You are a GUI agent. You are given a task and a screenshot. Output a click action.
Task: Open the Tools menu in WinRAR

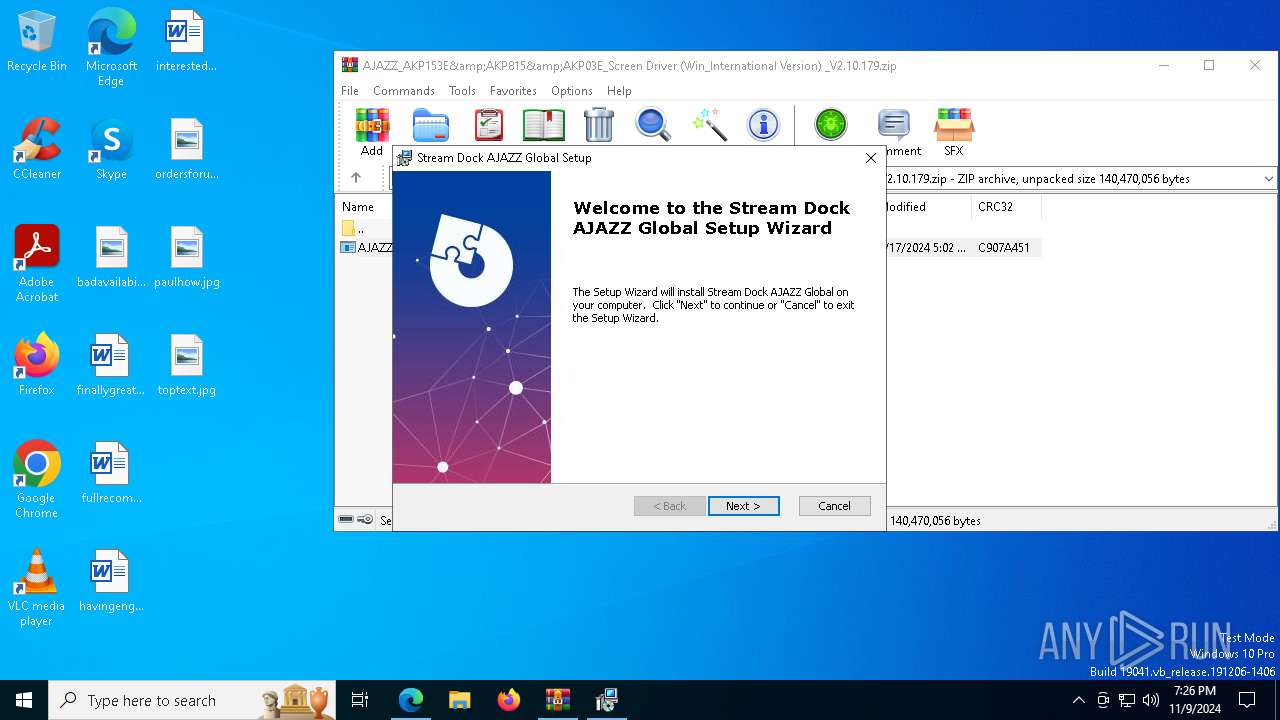point(462,91)
